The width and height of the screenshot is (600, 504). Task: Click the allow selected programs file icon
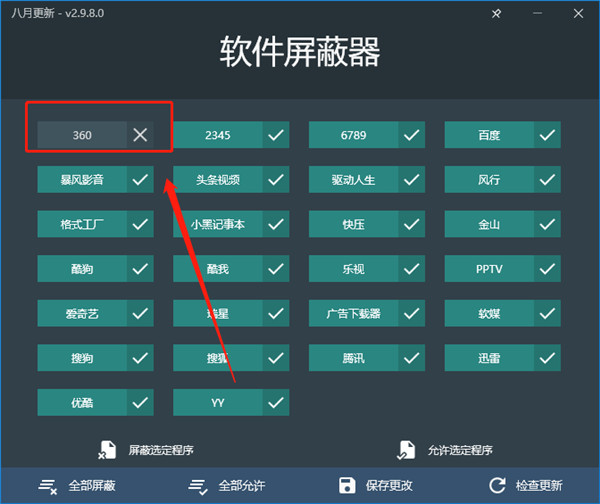[x=406, y=450]
